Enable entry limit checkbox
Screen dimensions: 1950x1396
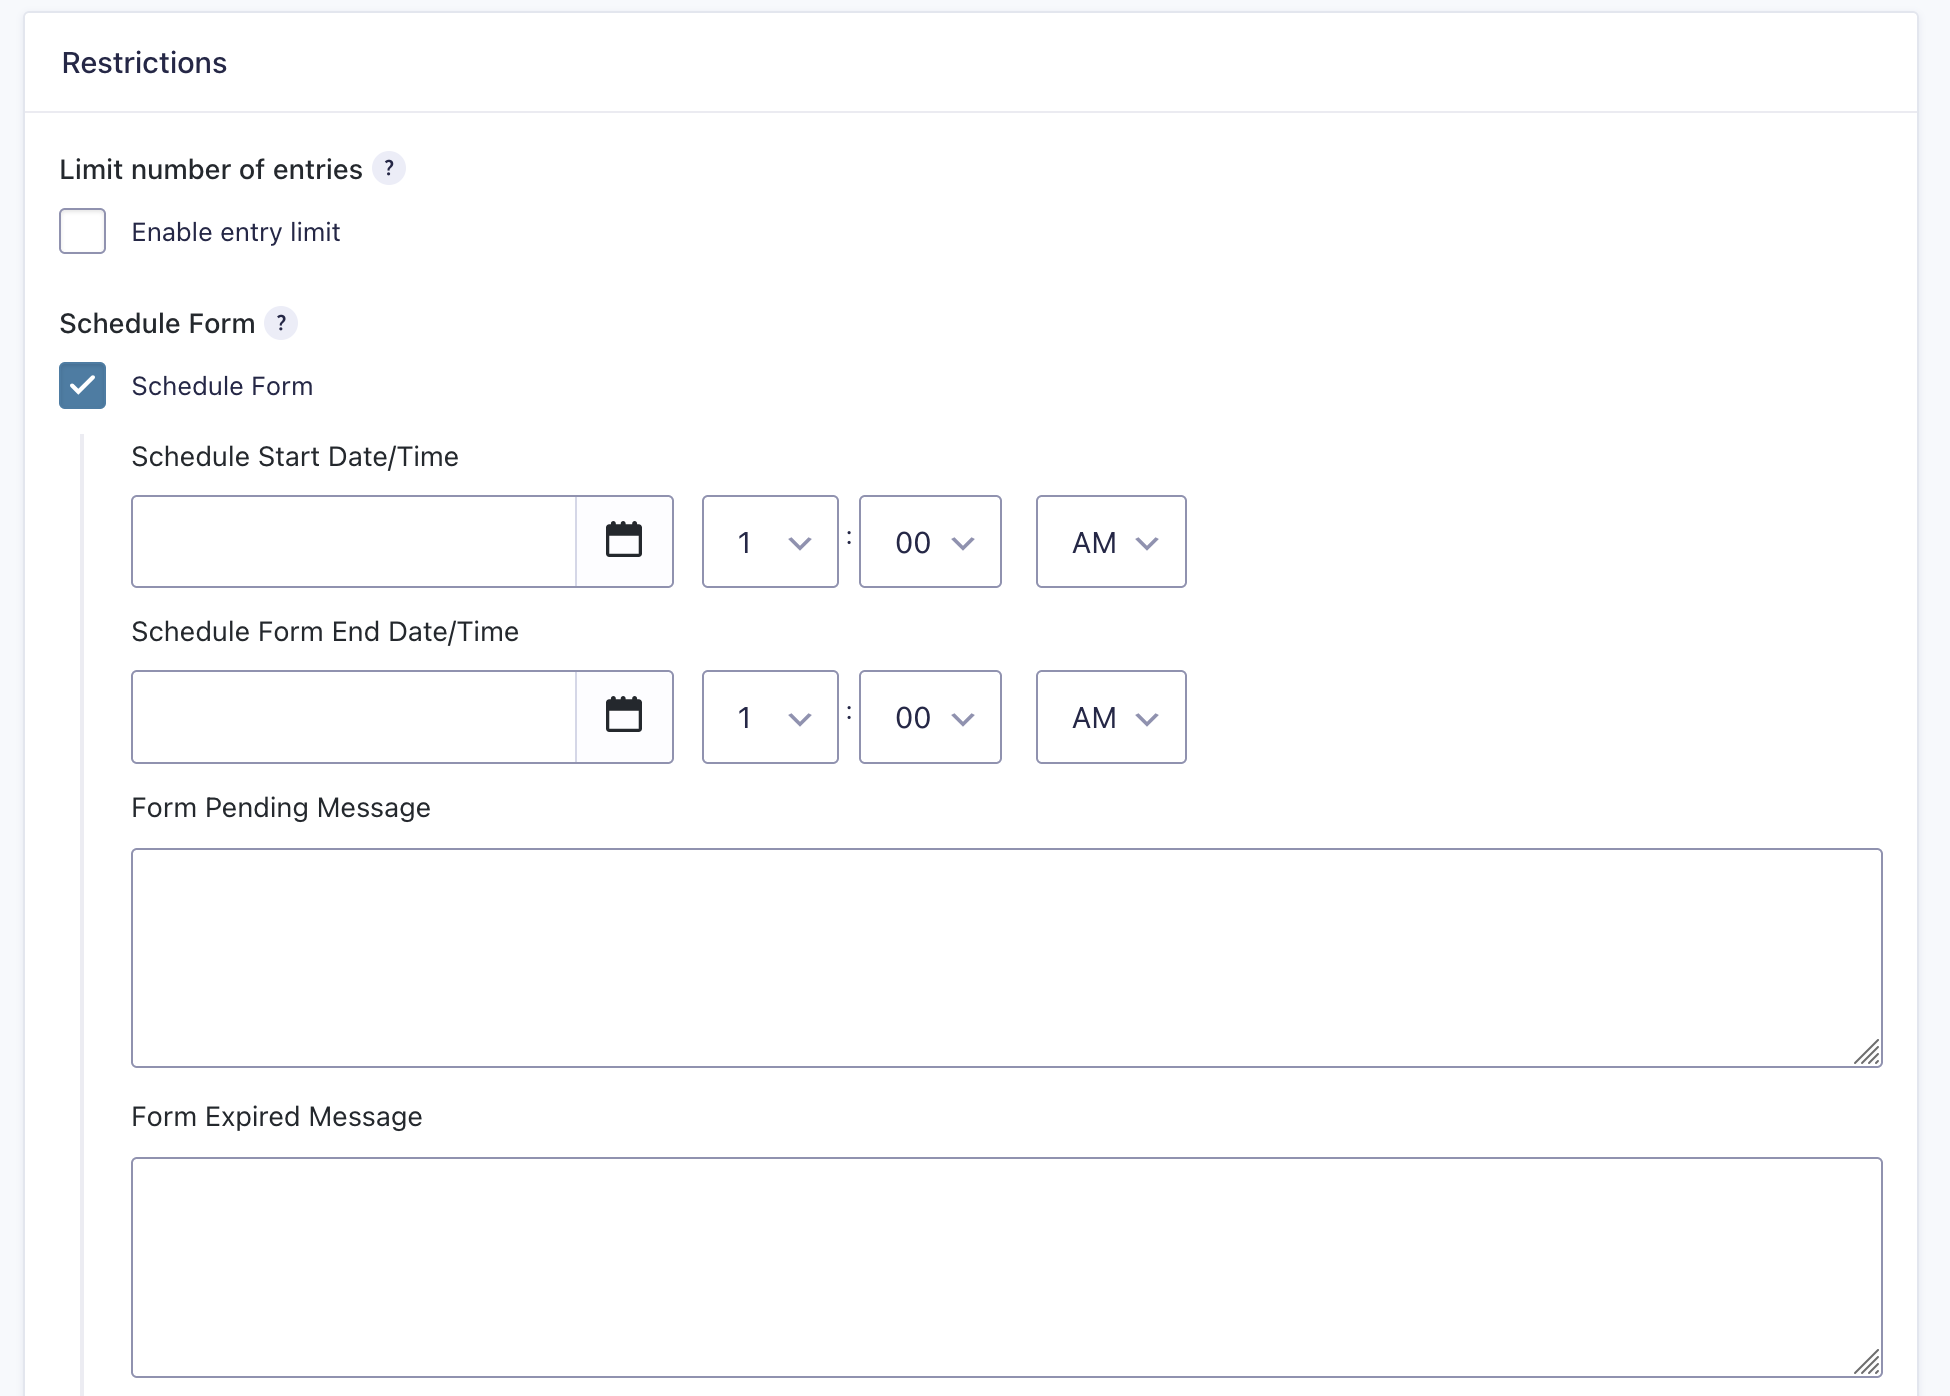click(x=82, y=231)
